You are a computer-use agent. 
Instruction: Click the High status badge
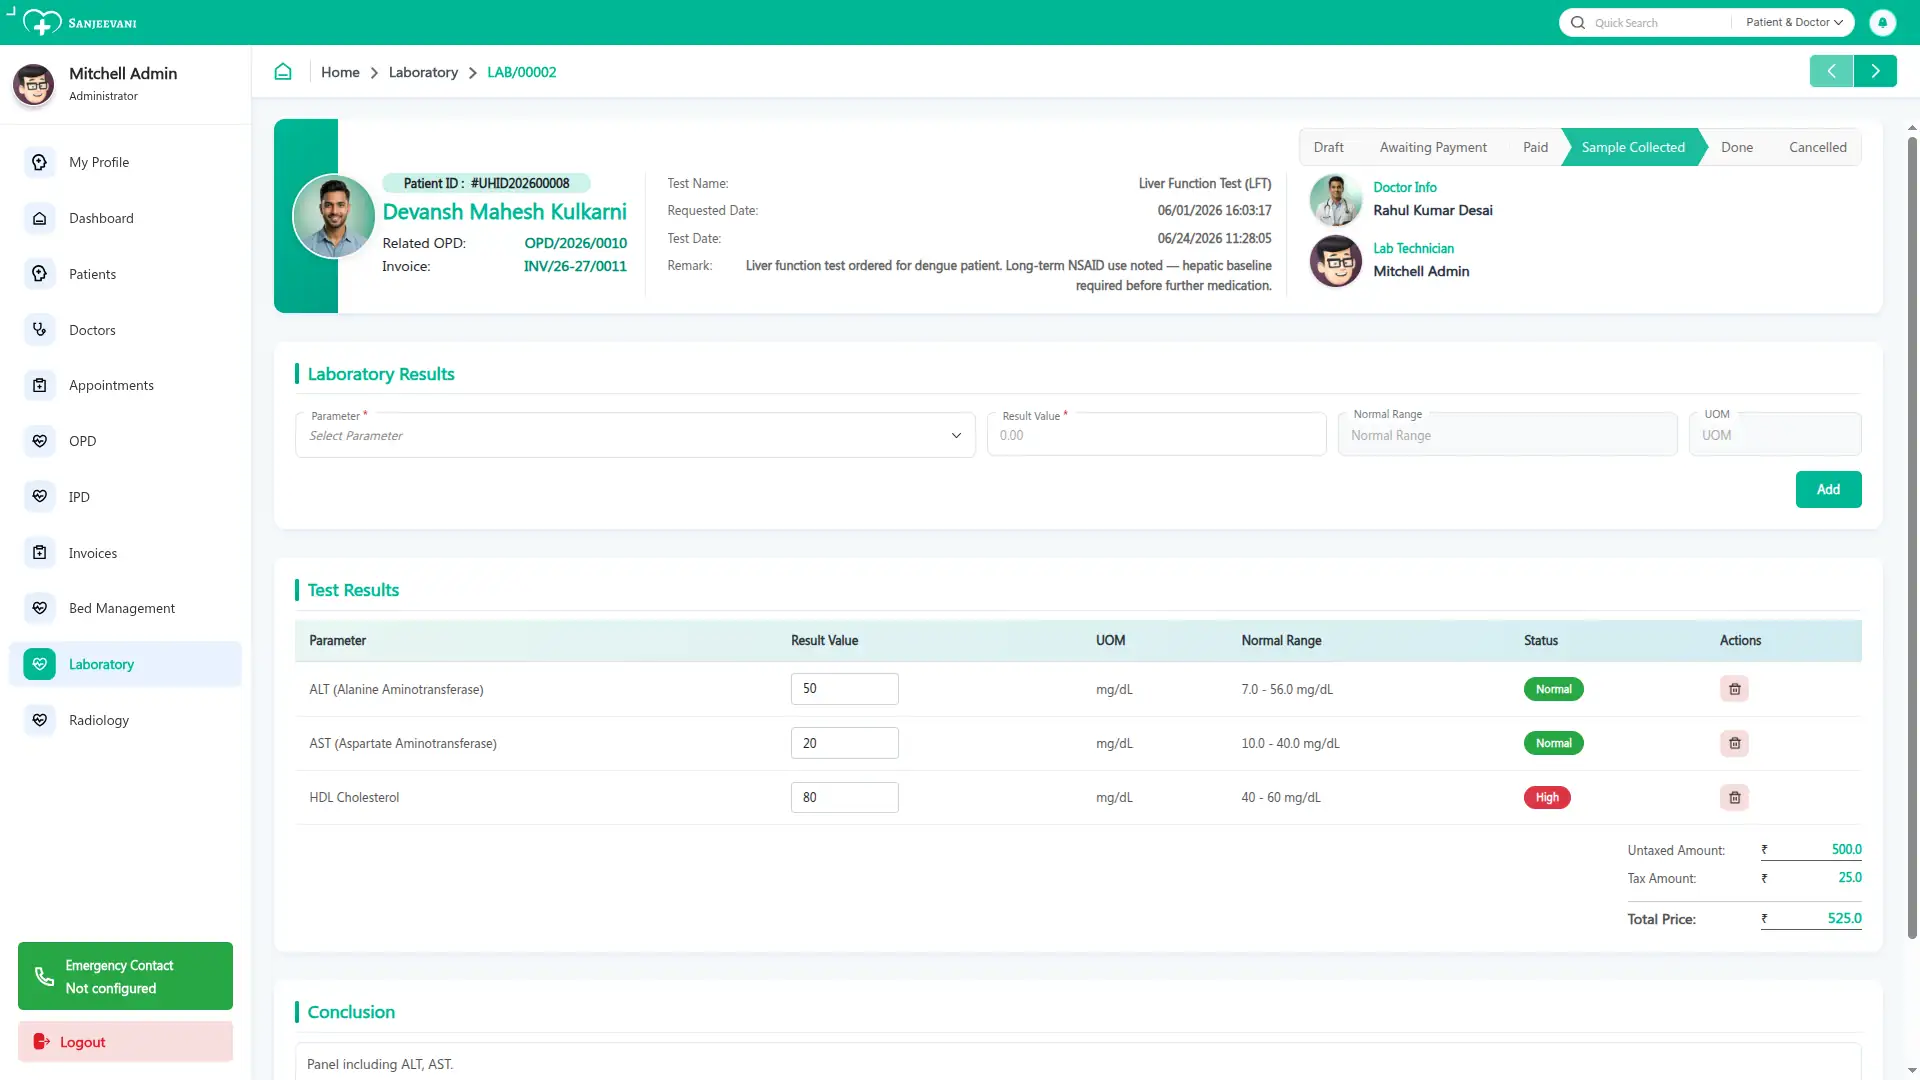1547,797
